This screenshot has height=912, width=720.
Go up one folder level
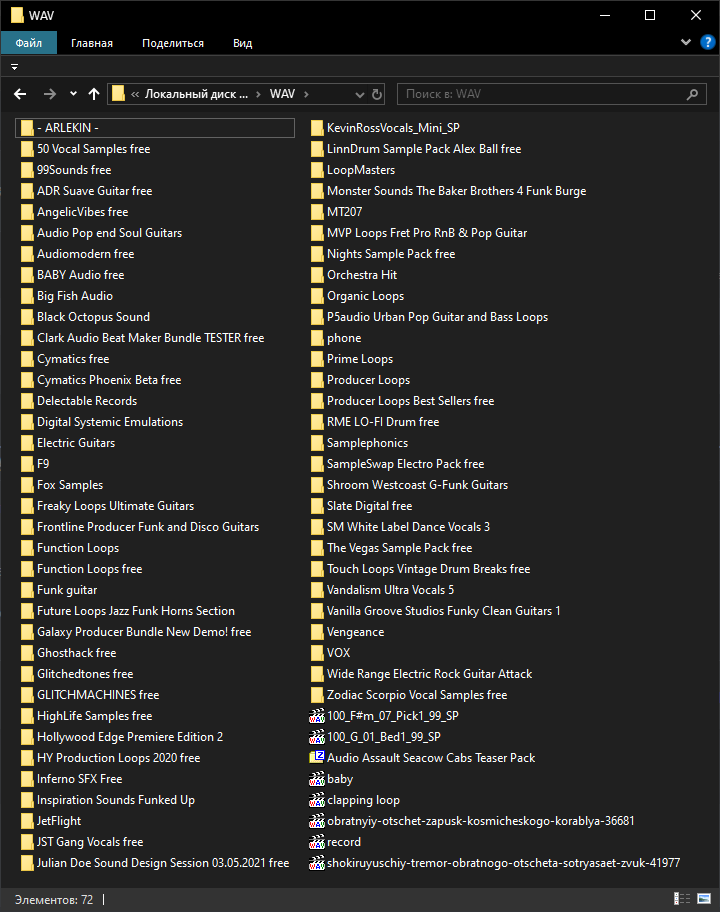(x=94, y=94)
